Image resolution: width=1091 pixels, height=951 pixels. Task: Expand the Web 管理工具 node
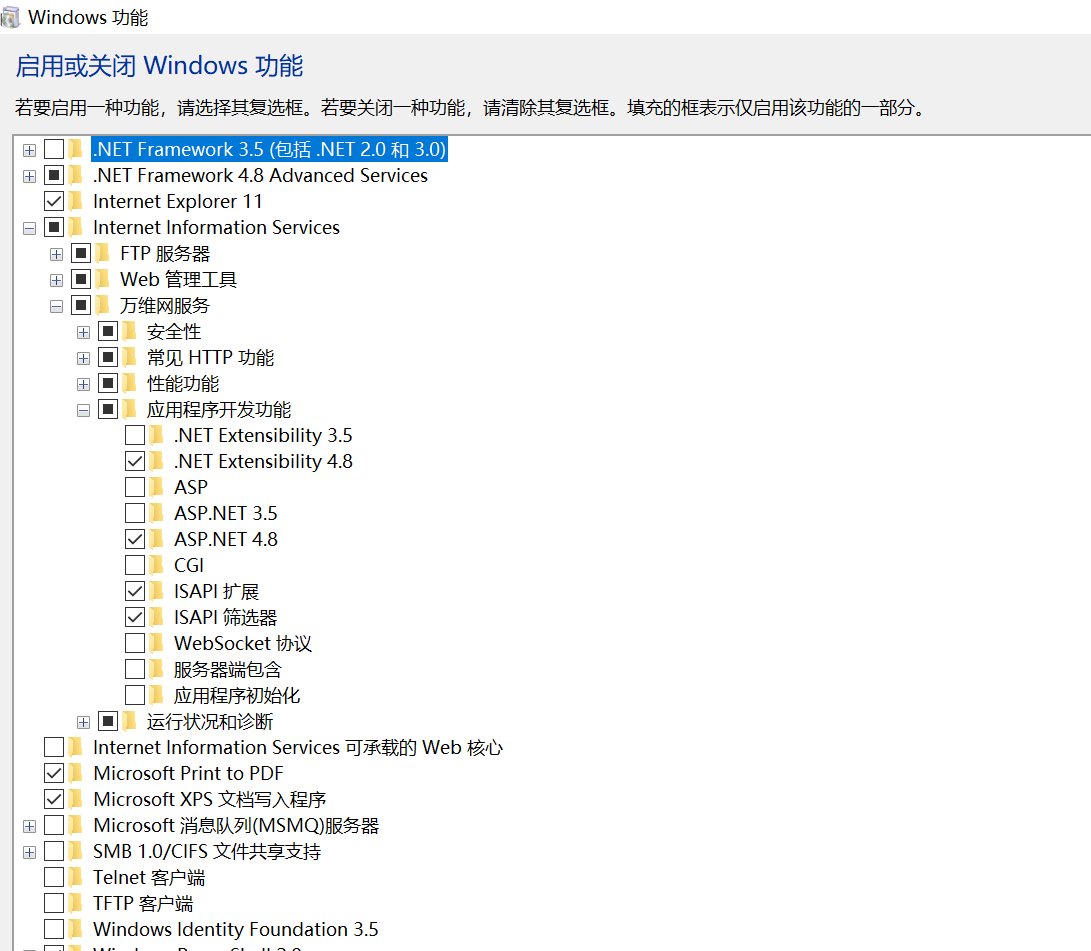point(56,280)
